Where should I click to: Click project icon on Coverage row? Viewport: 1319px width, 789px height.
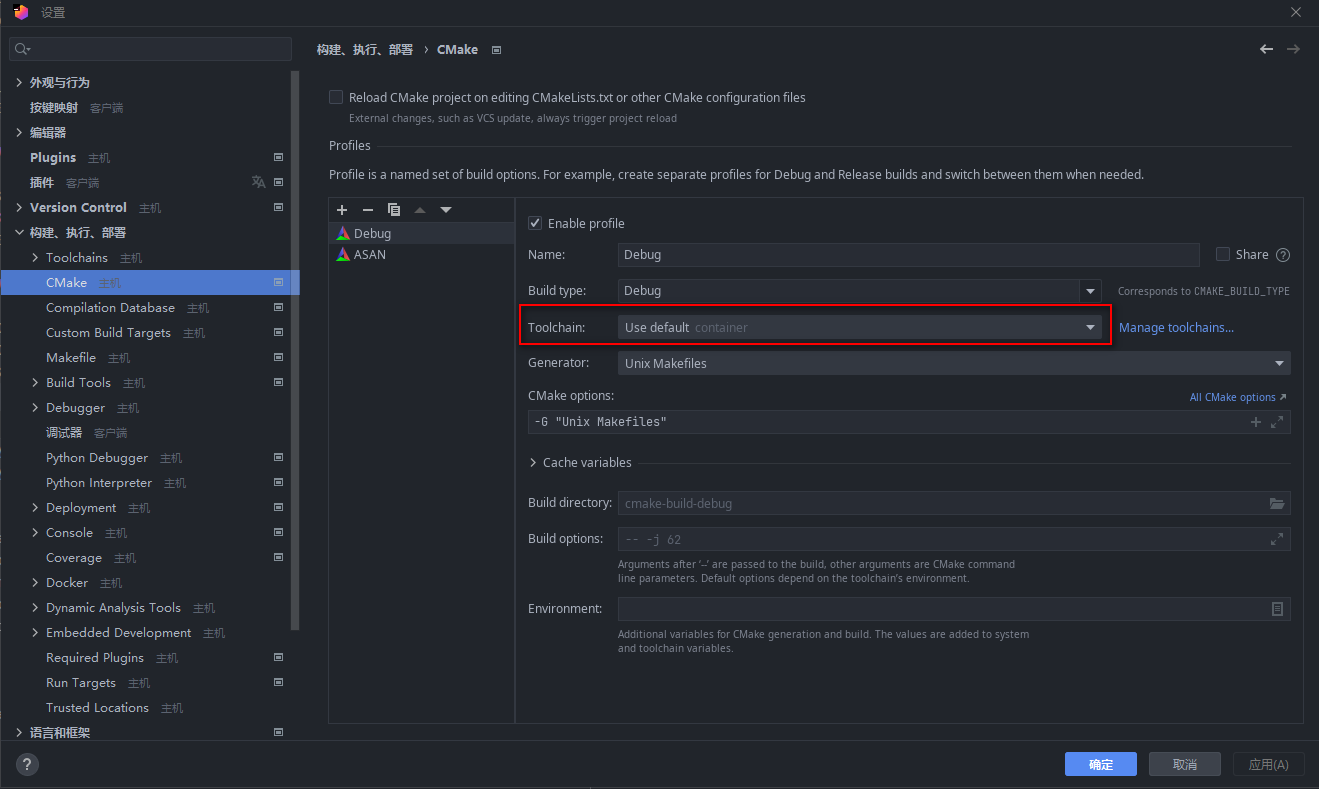tap(279, 557)
